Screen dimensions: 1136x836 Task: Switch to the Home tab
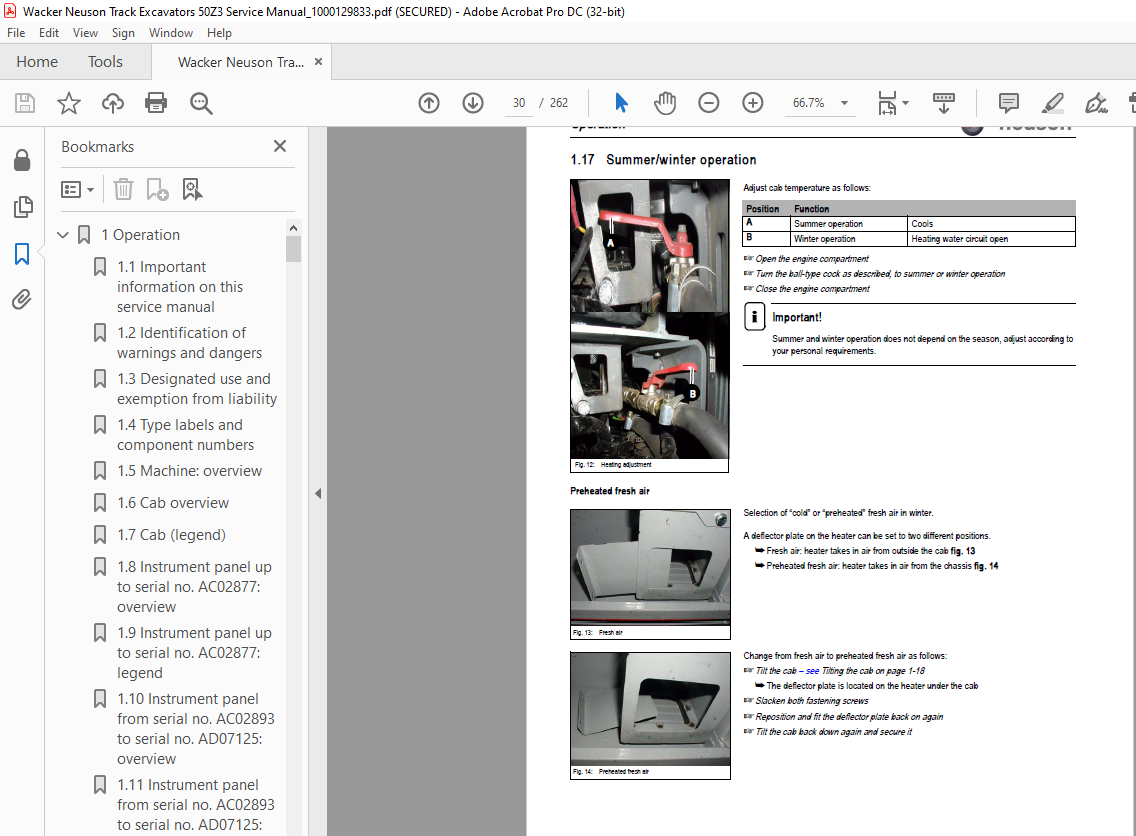pos(37,62)
